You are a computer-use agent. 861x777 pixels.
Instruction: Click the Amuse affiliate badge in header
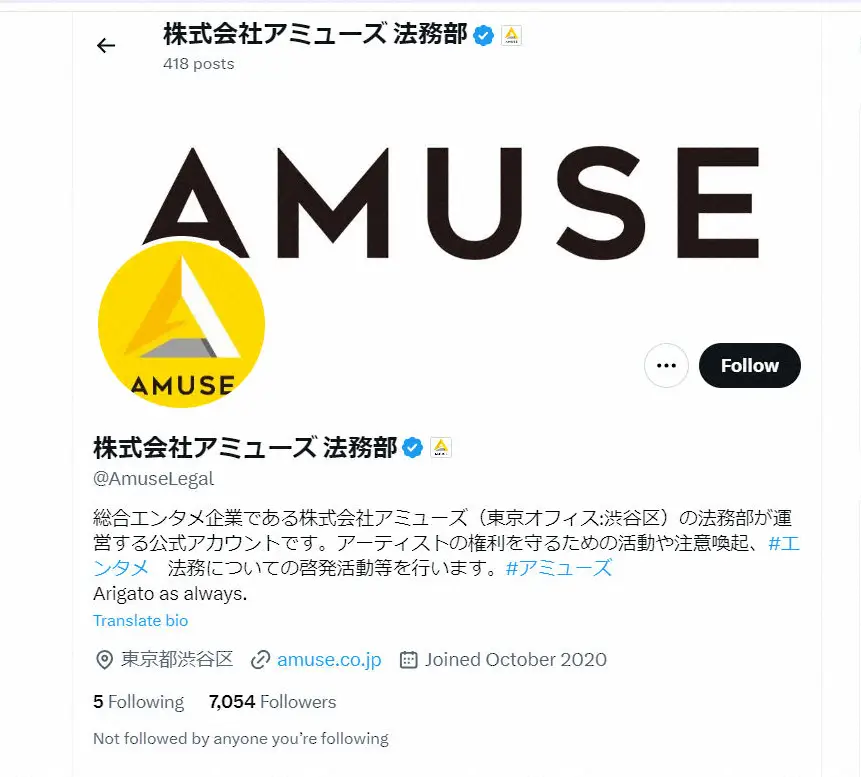point(511,36)
